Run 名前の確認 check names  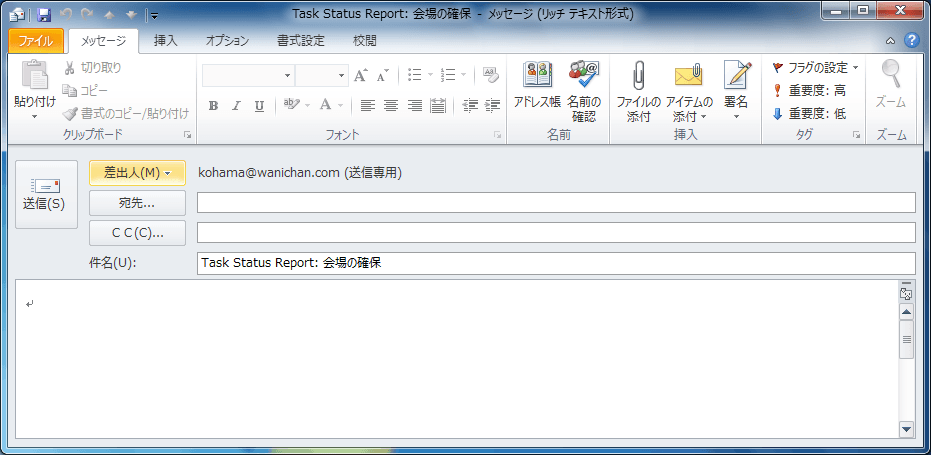click(584, 91)
